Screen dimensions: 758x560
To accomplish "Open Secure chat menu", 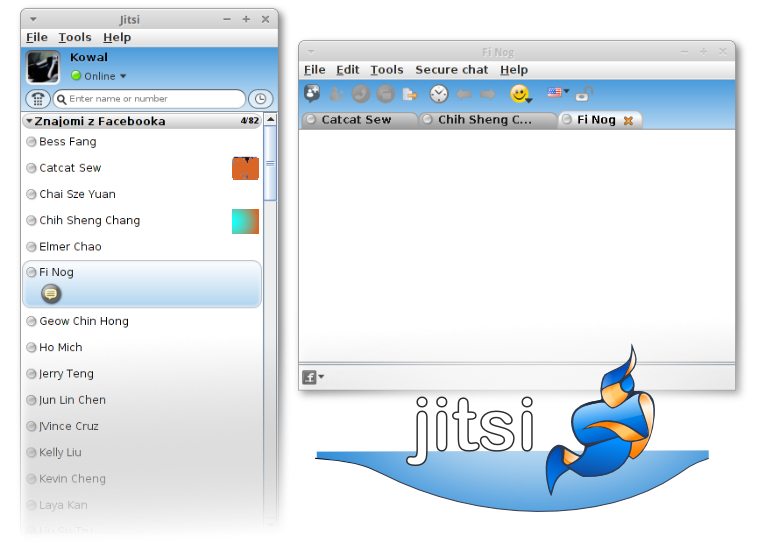I will (x=452, y=70).
